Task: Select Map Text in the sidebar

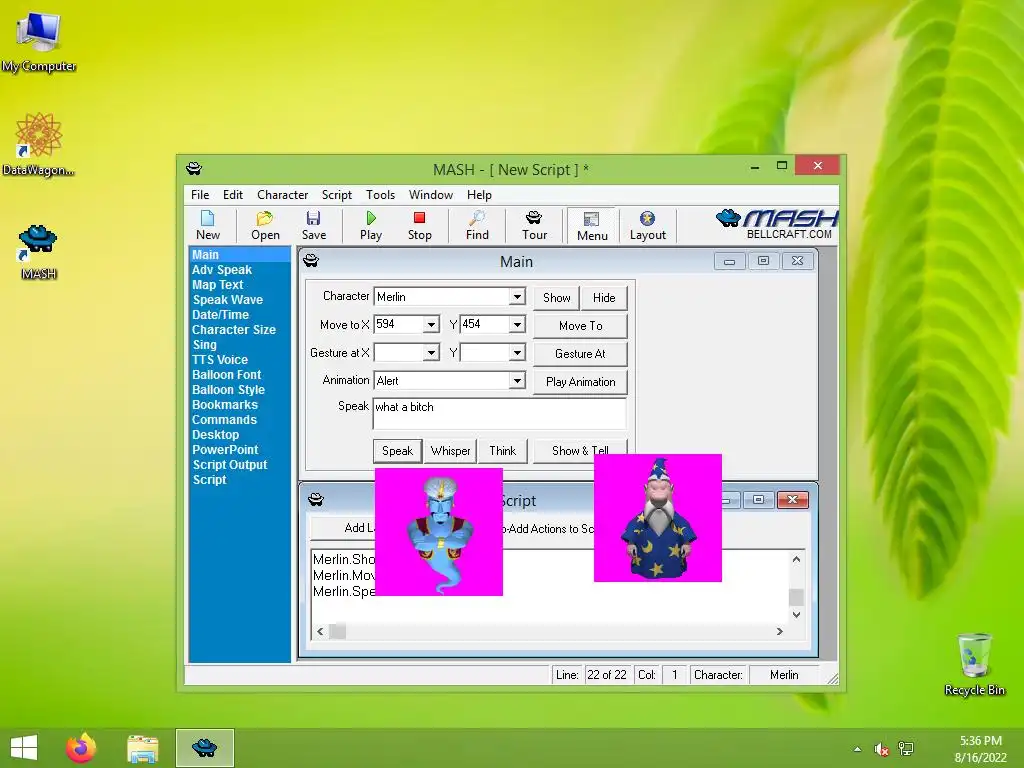Action: (x=217, y=285)
